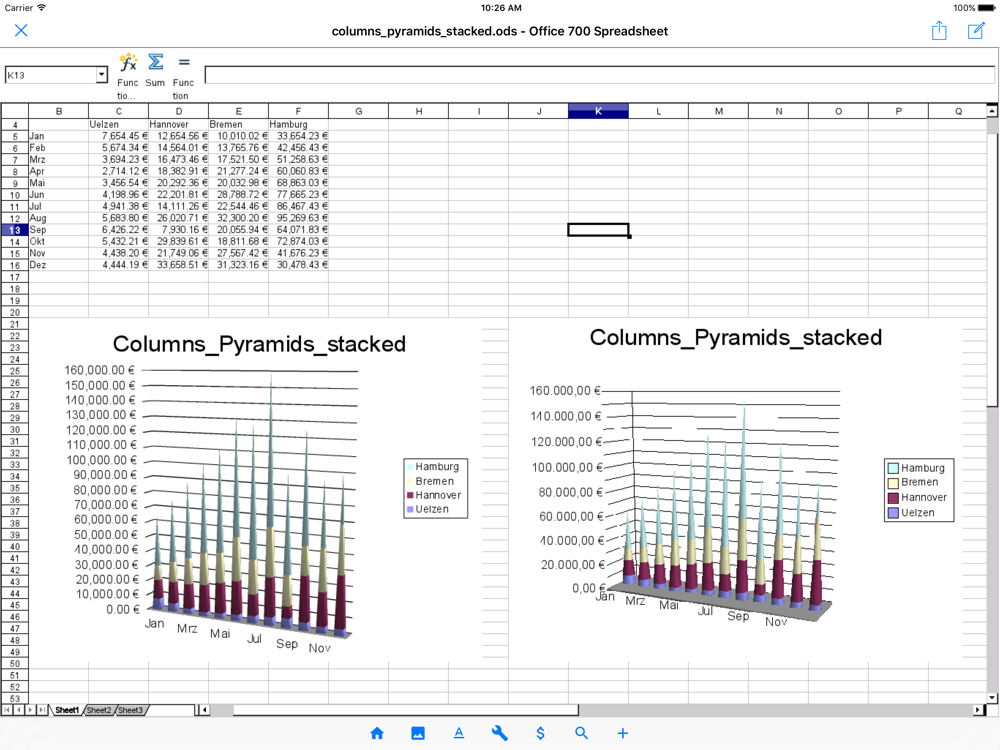Switch to the Sheet3 tab
Screen dimensions: 1000x750
click(131, 710)
